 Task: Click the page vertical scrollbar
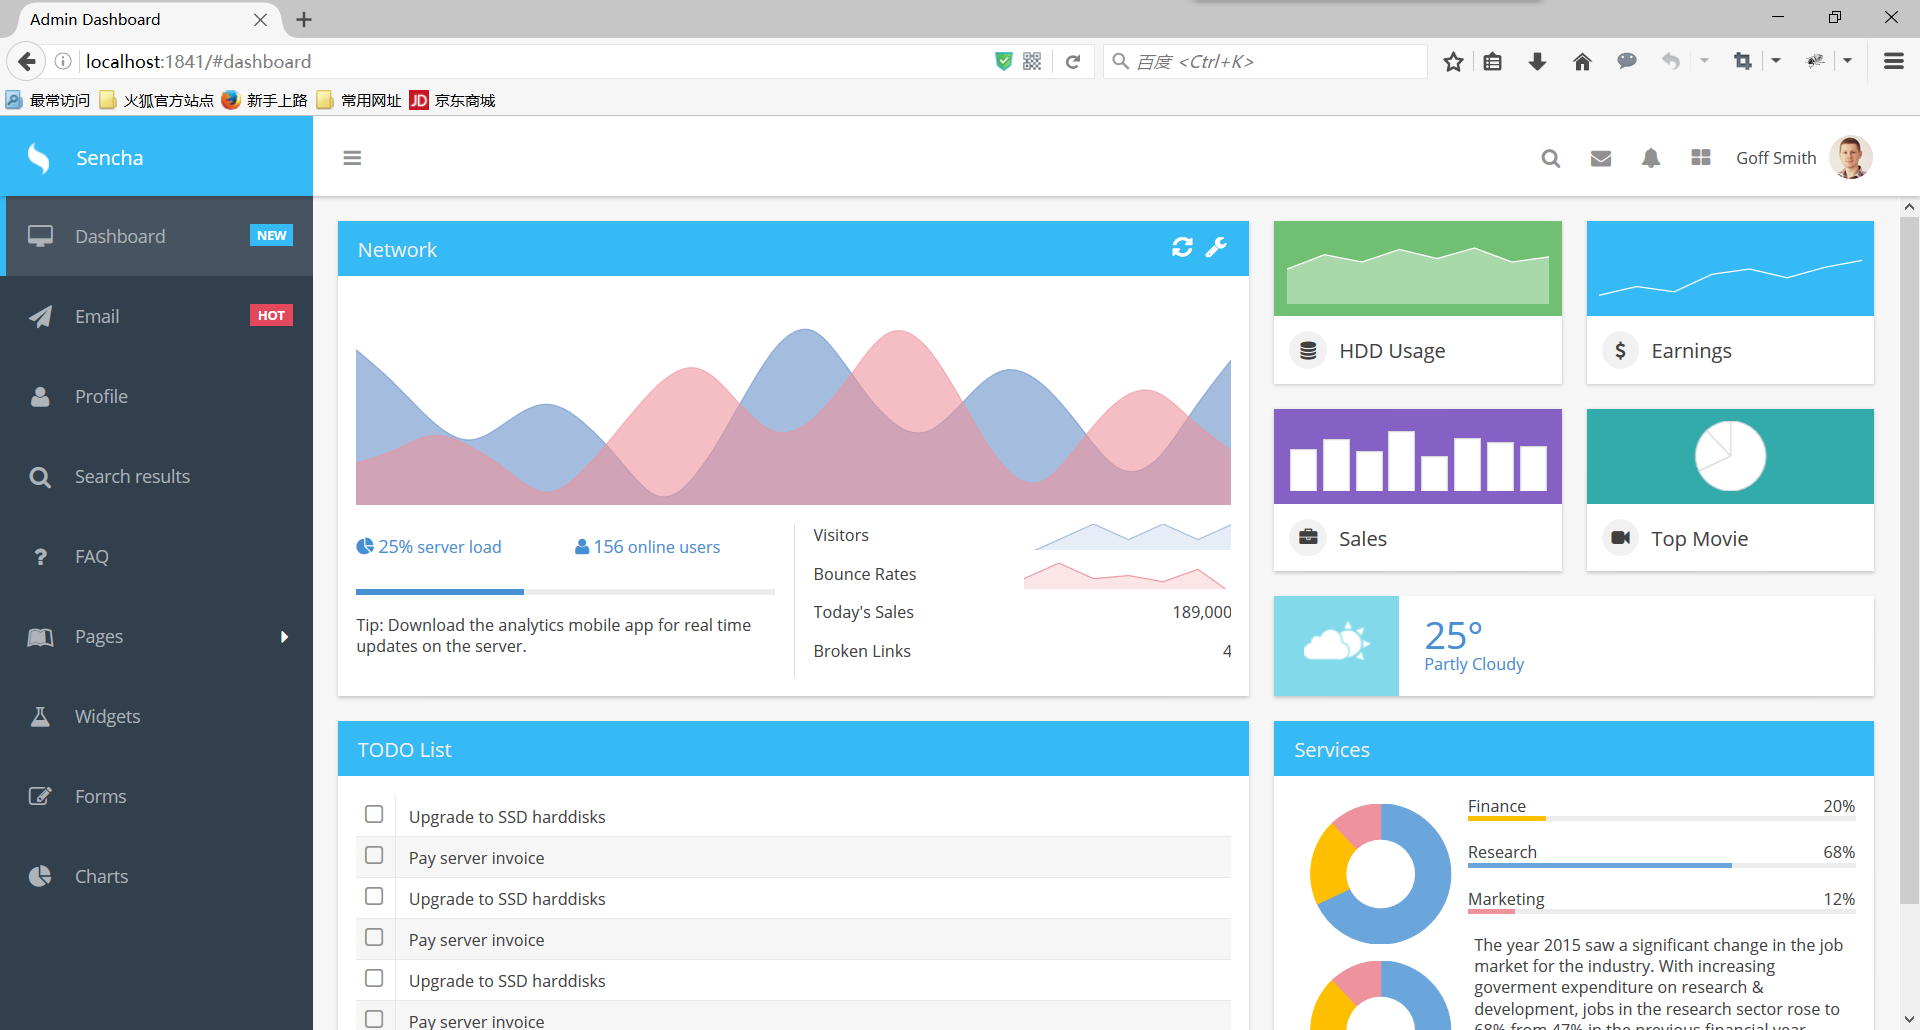pos(1909,560)
